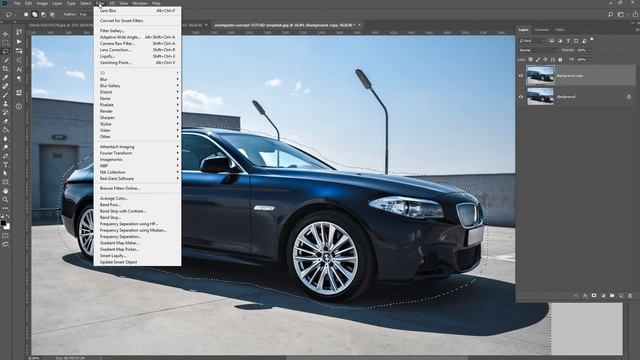Toggle lock position in Layers panel
This screenshot has height=360, width=640.
[545, 60]
